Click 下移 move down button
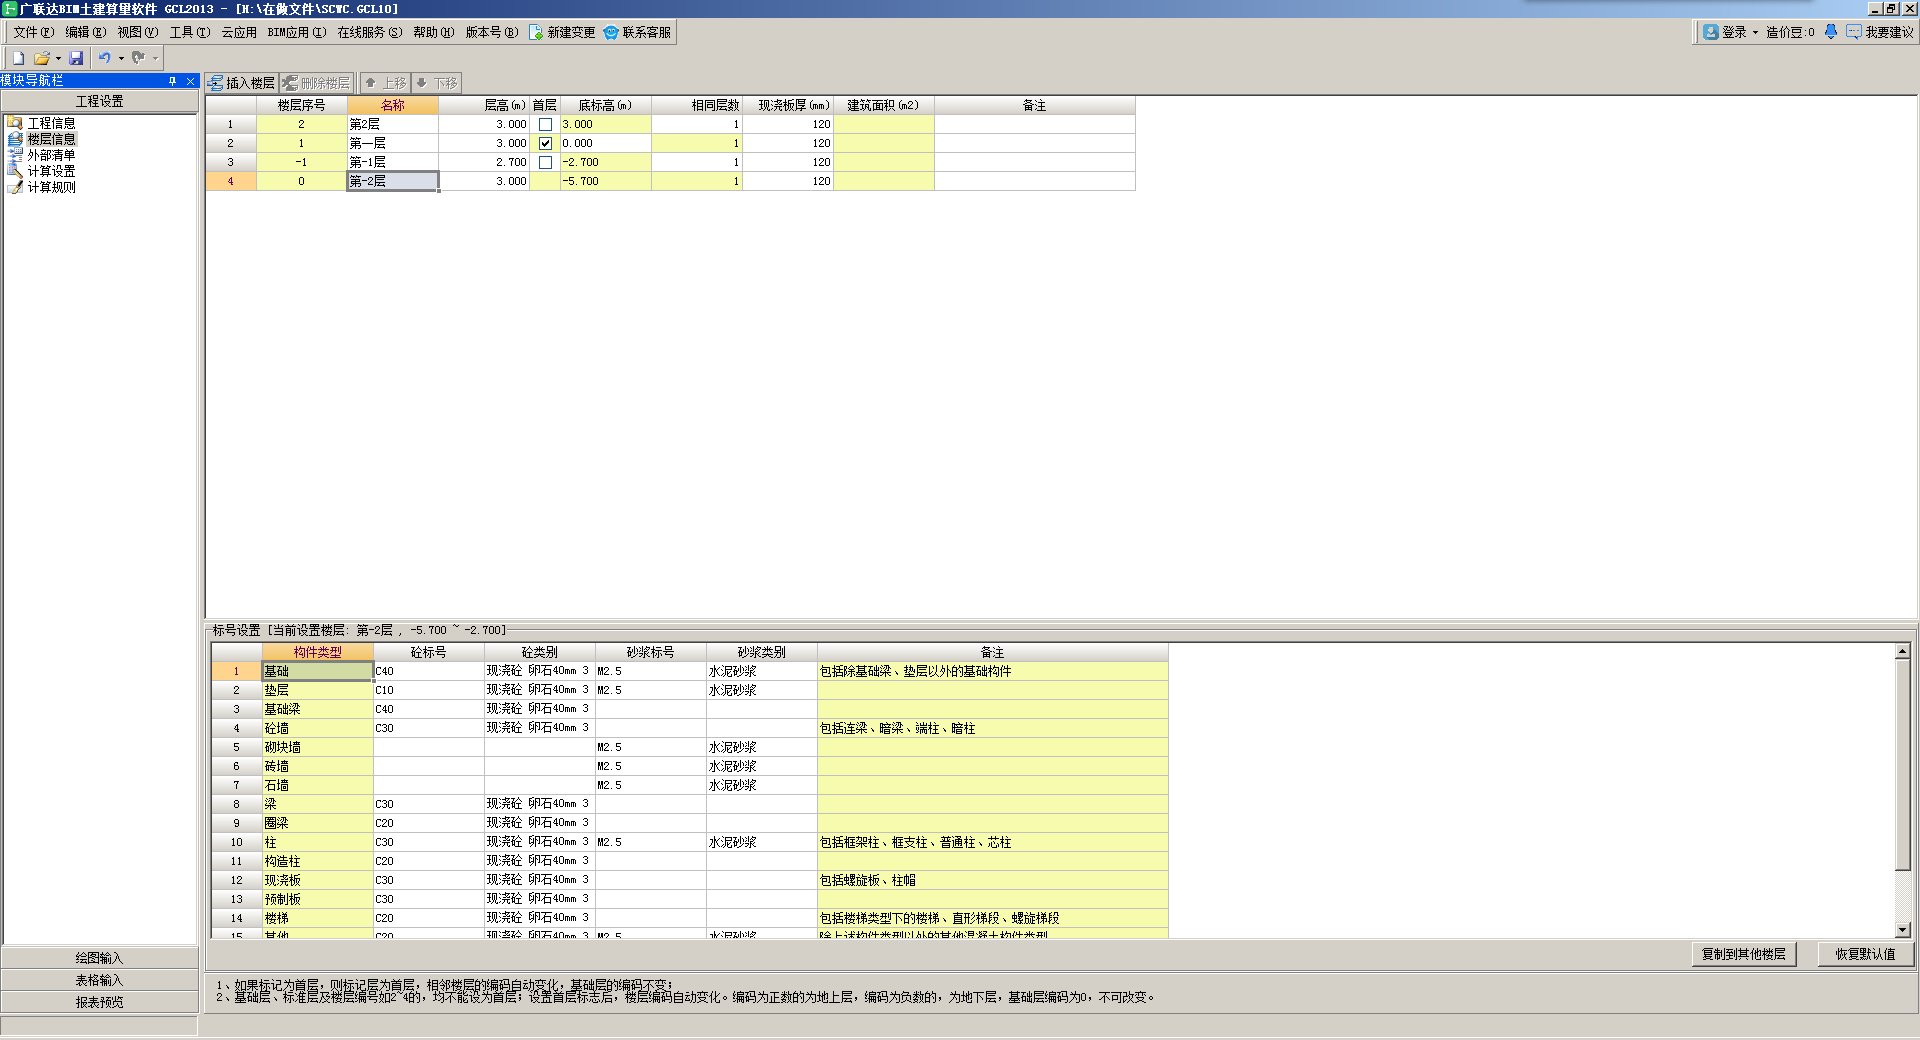 [x=436, y=83]
